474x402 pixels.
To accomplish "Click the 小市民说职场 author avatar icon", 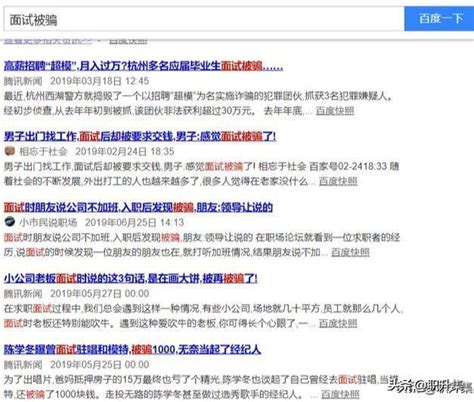I will click(x=10, y=222).
